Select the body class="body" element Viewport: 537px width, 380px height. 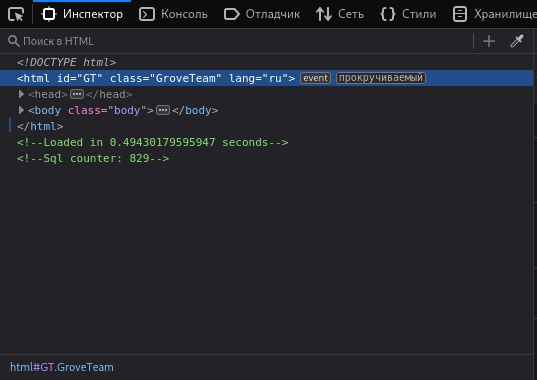click(91, 110)
